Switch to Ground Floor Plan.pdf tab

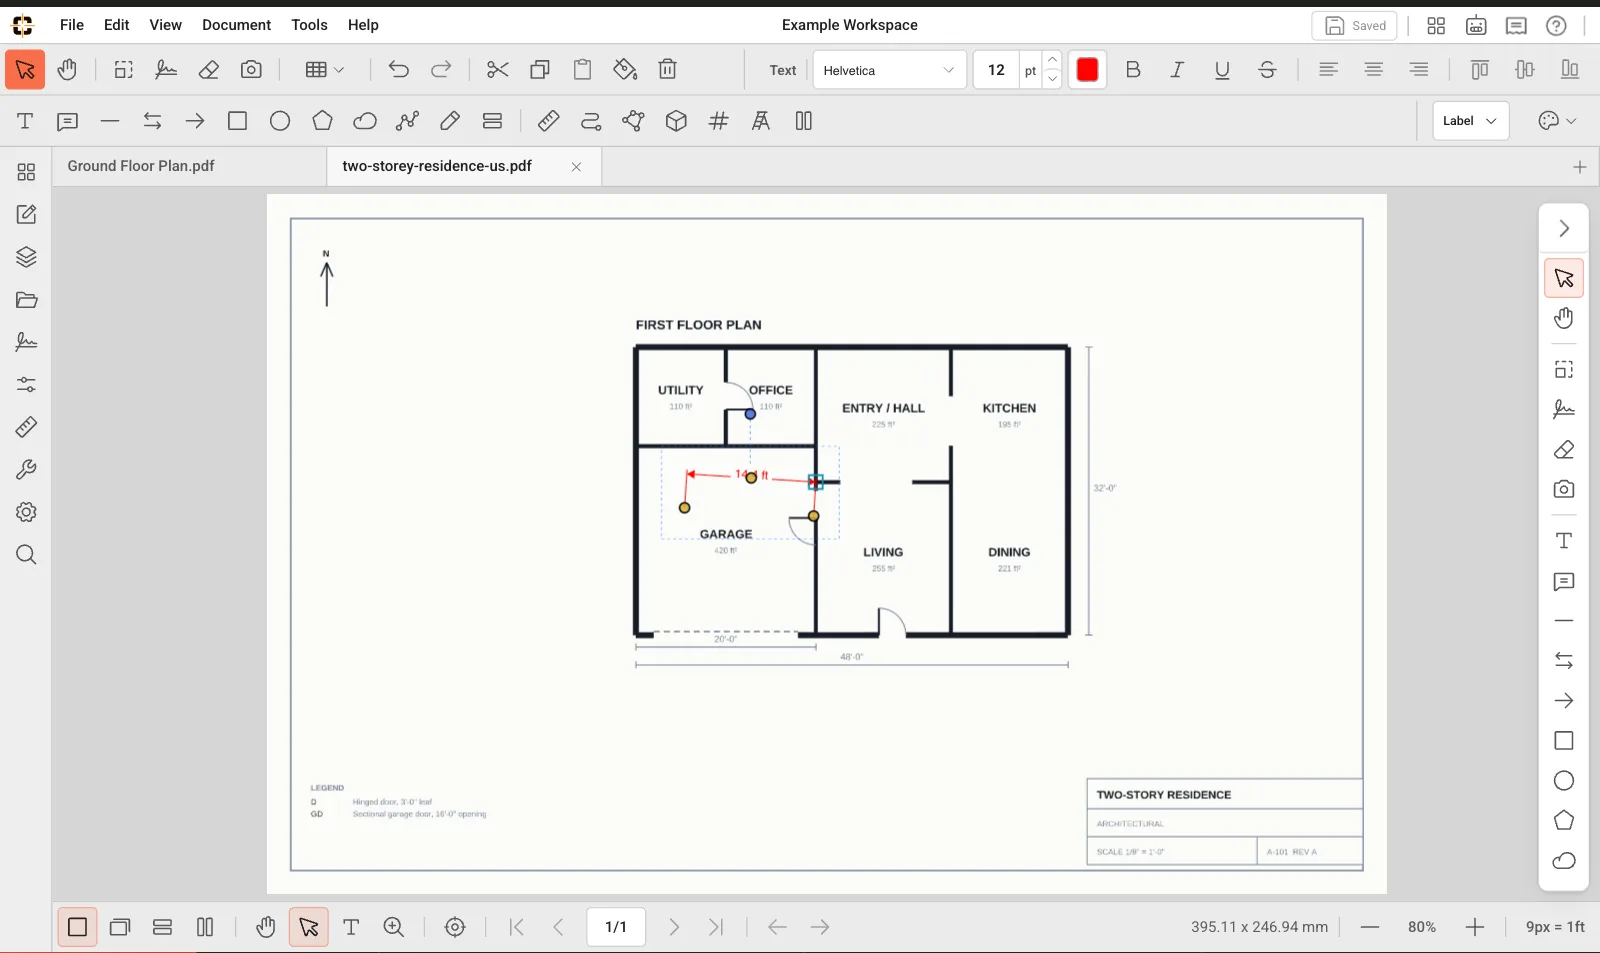(190, 166)
